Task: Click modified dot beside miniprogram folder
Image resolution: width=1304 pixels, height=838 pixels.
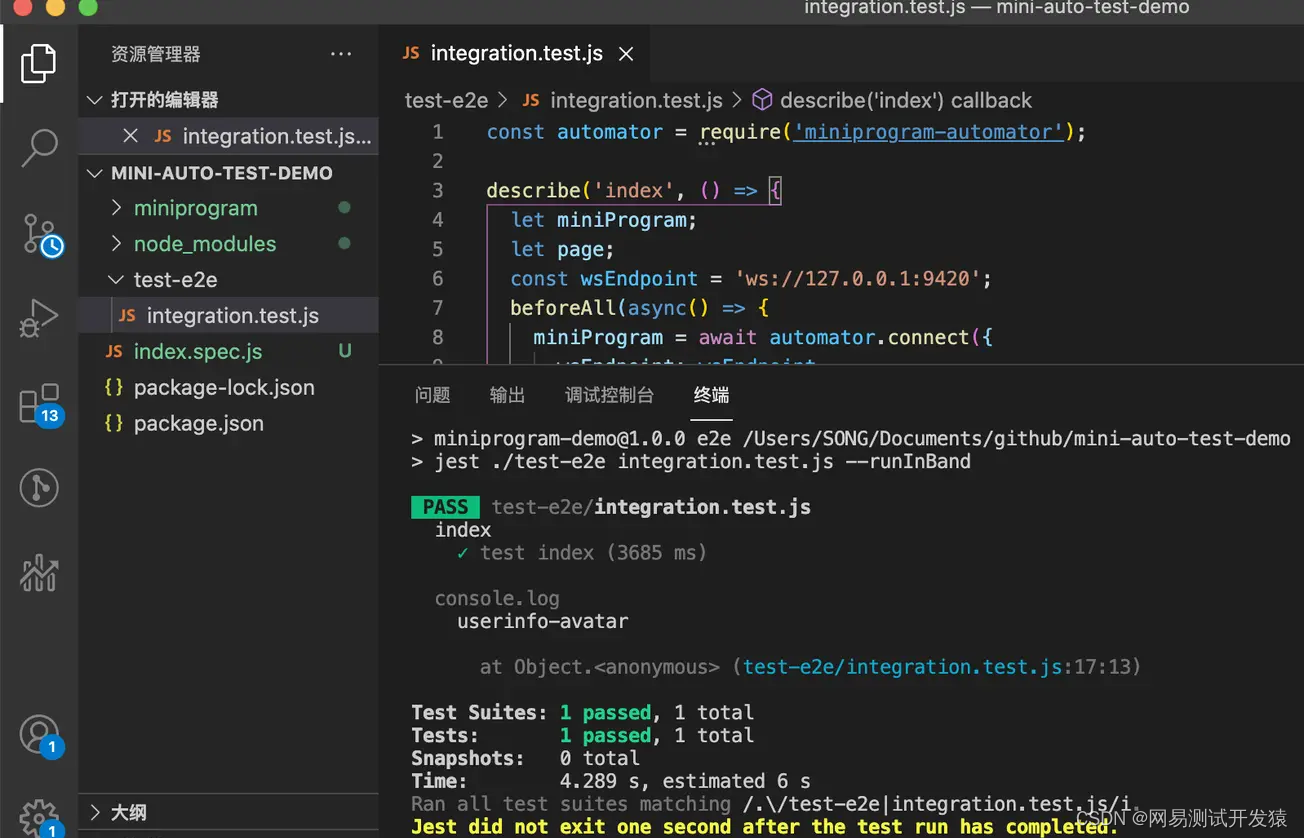Action: [x=344, y=208]
